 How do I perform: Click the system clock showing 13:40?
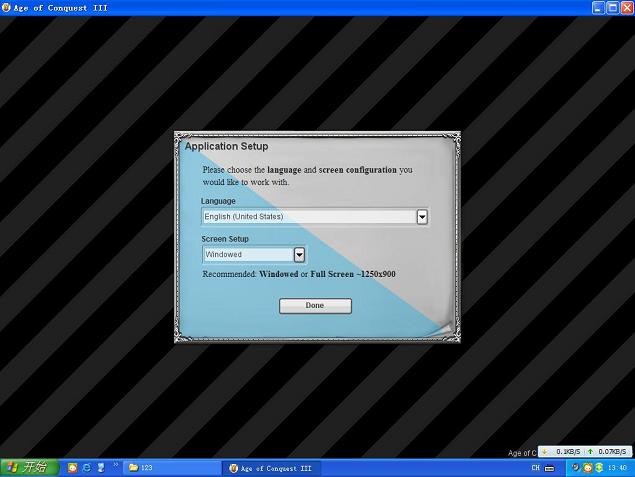(x=618, y=468)
